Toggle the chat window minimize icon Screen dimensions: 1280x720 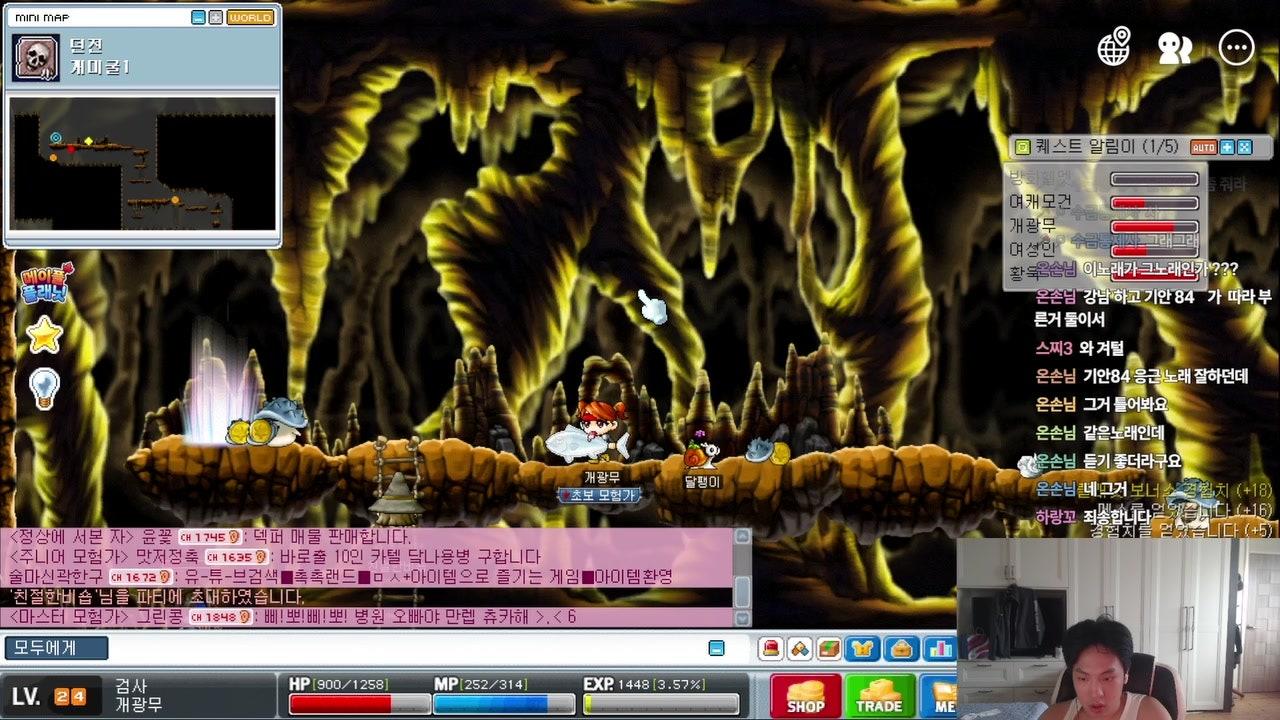[x=716, y=648]
